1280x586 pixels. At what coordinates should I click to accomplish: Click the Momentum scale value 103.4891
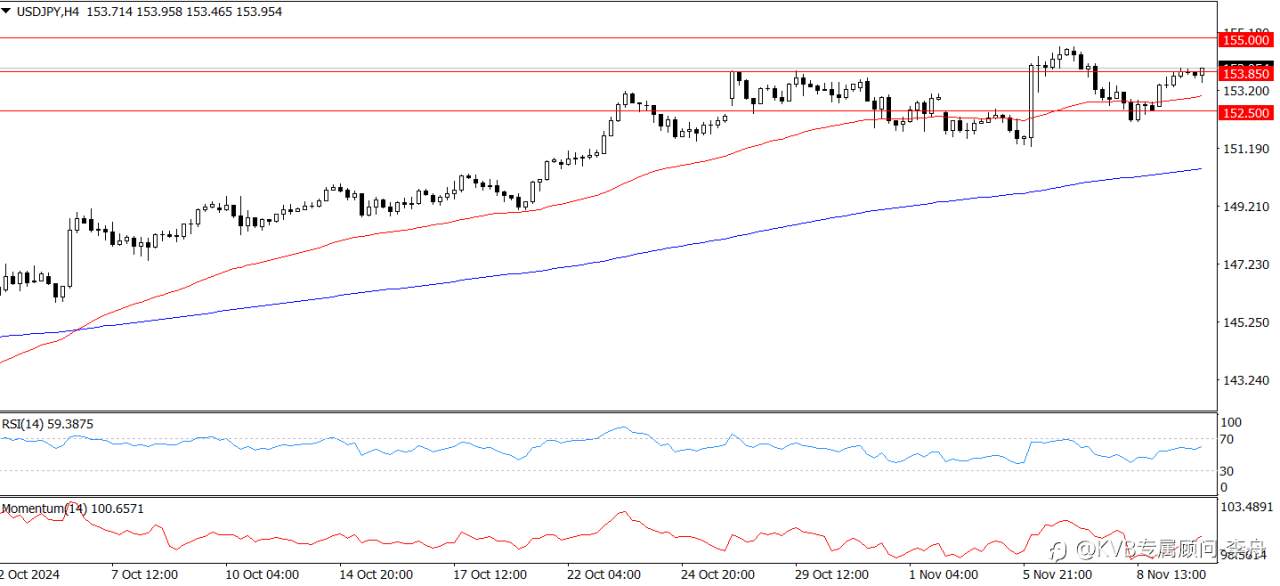coord(1248,507)
